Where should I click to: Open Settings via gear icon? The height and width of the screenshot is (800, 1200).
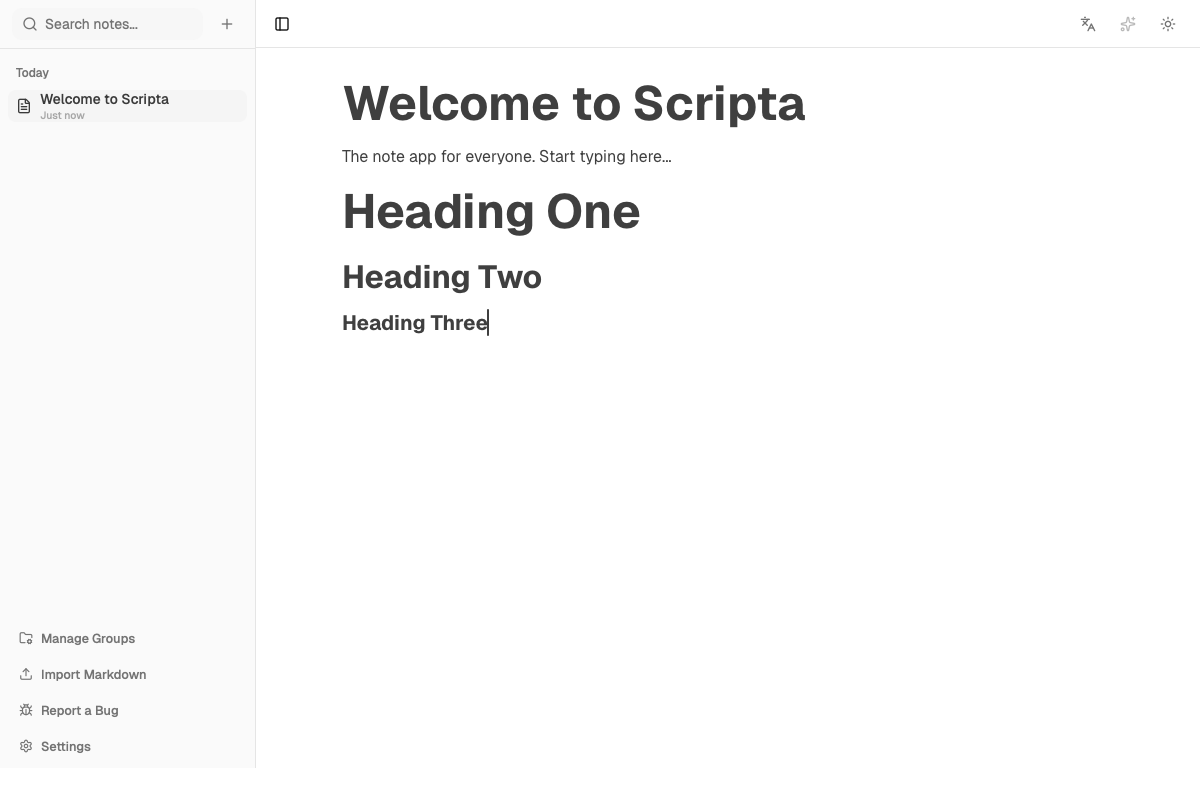(24, 746)
